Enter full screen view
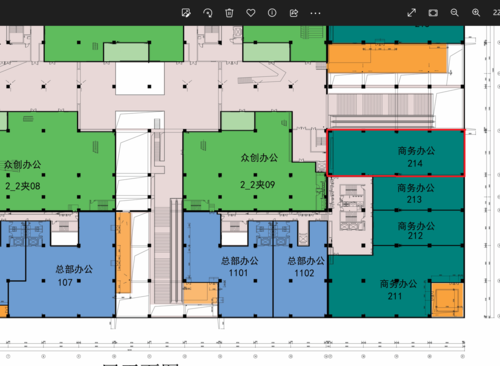 [x=412, y=13]
